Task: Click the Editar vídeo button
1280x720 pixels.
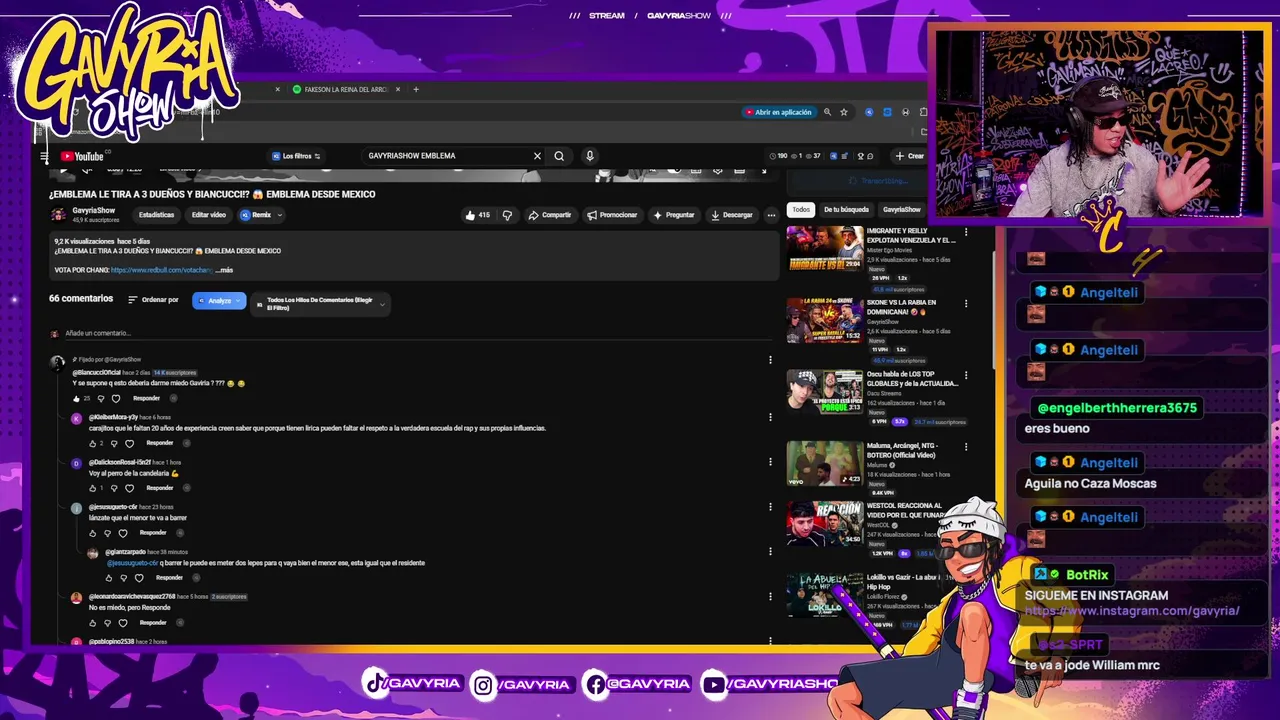Action: pos(209,215)
